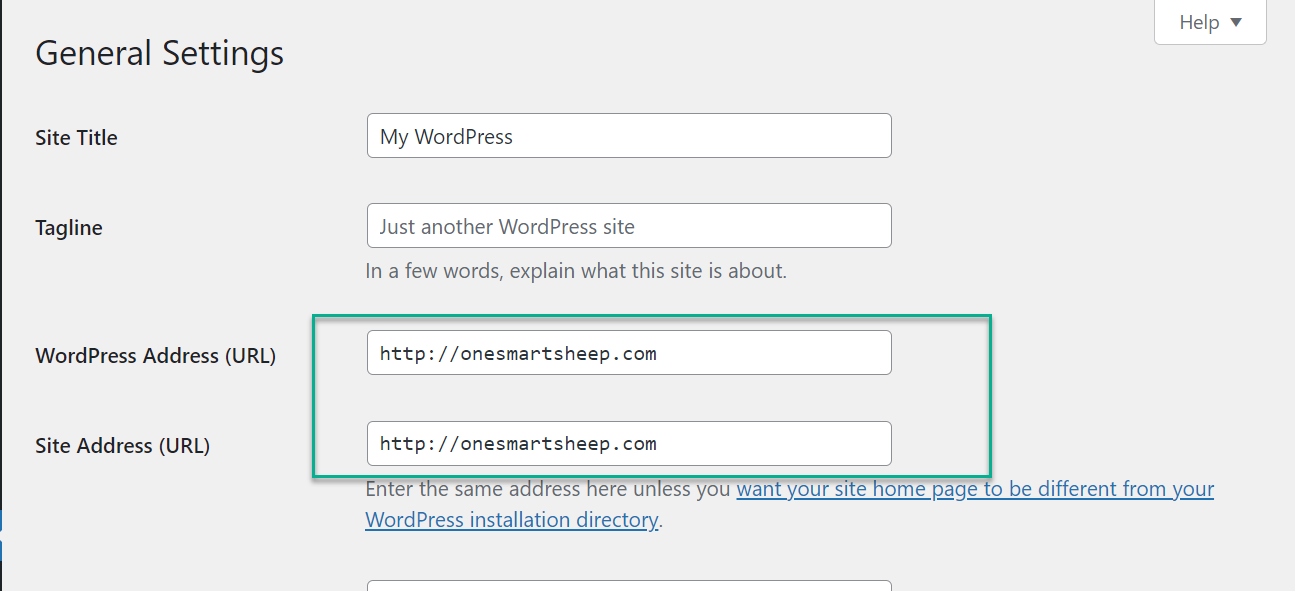Click the WordPress Address (URL) label
The height and width of the screenshot is (591, 1295).
click(x=155, y=356)
